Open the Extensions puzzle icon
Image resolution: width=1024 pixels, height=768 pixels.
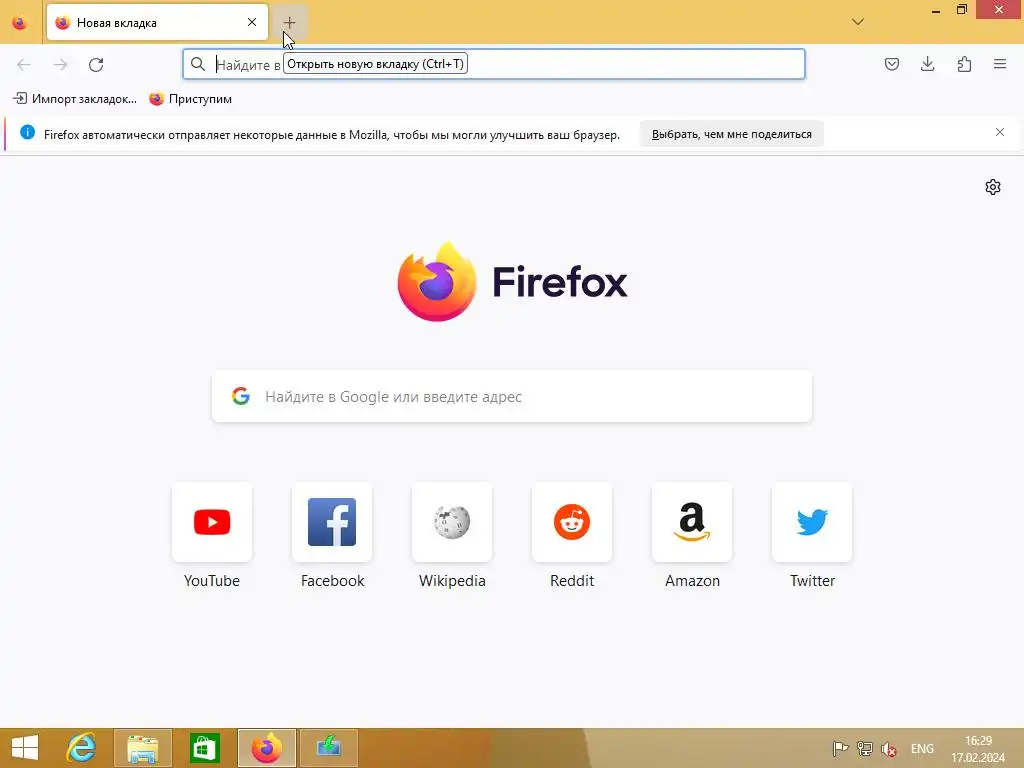coord(964,64)
